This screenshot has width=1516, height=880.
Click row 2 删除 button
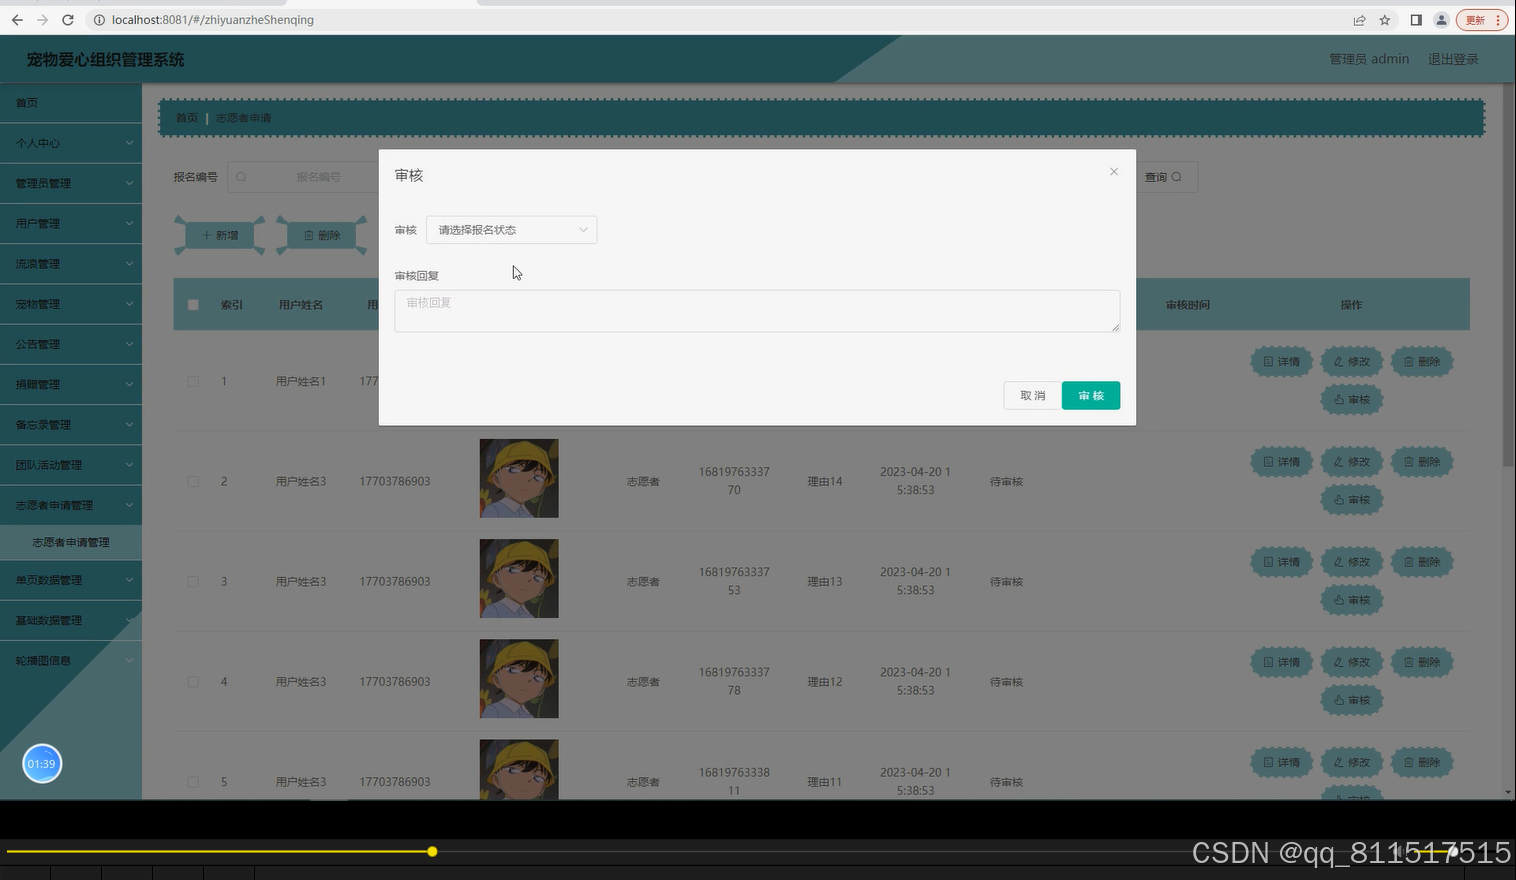tap(1421, 462)
